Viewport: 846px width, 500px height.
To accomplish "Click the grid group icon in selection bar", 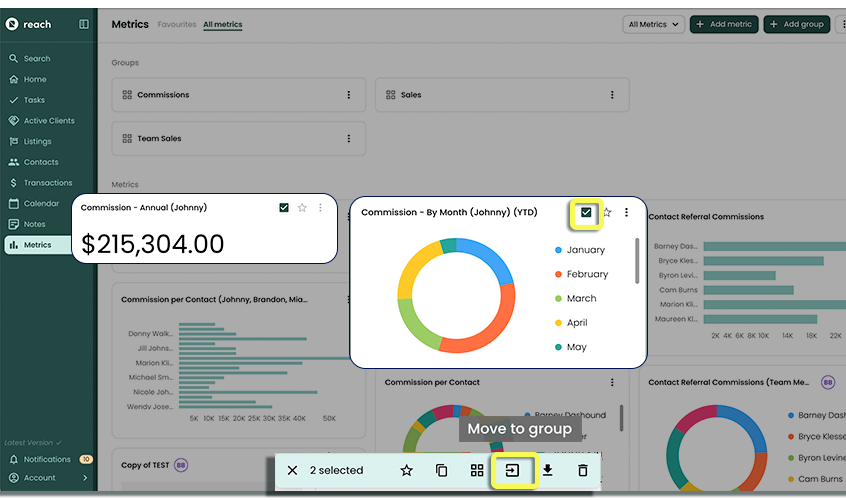I will coord(477,470).
